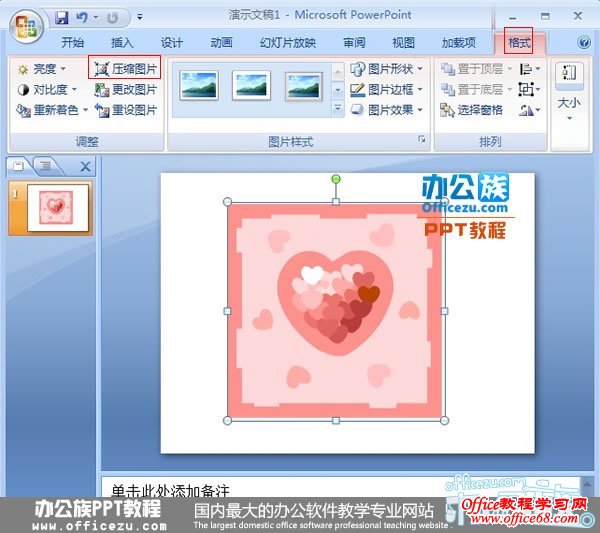Switch to the slides thumbnail pane tab
The width and height of the screenshot is (600, 533).
click(x=18, y=166)
